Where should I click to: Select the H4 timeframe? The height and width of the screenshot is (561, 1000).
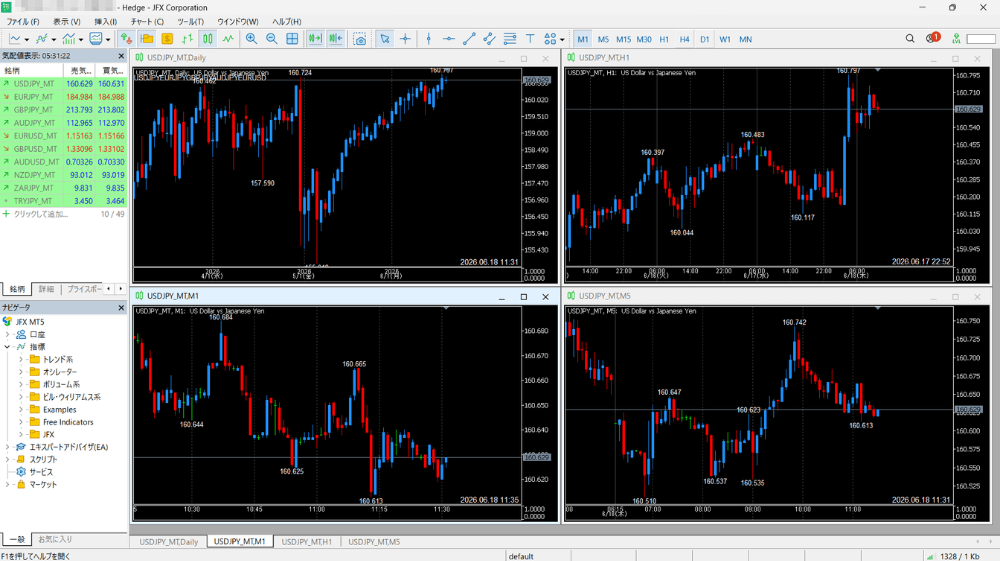684,39
